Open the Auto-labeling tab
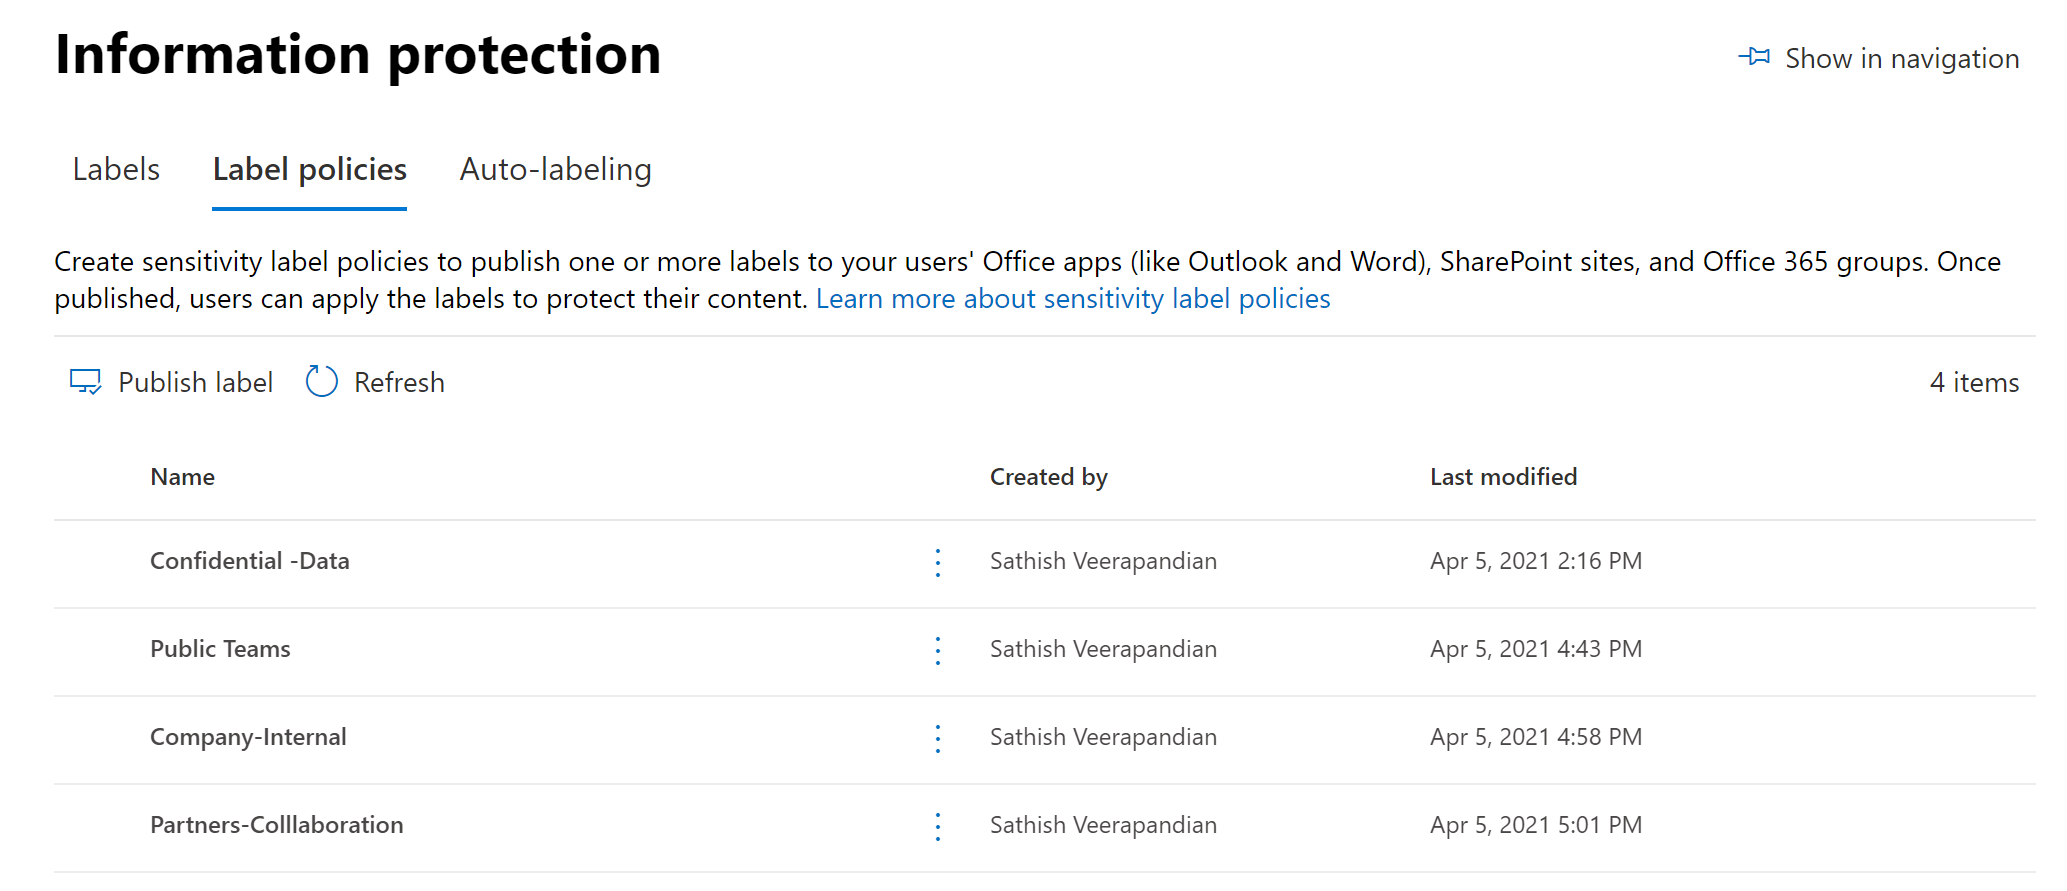The width and height of the screenshot is (2067, 891). (x=555, y=169)
